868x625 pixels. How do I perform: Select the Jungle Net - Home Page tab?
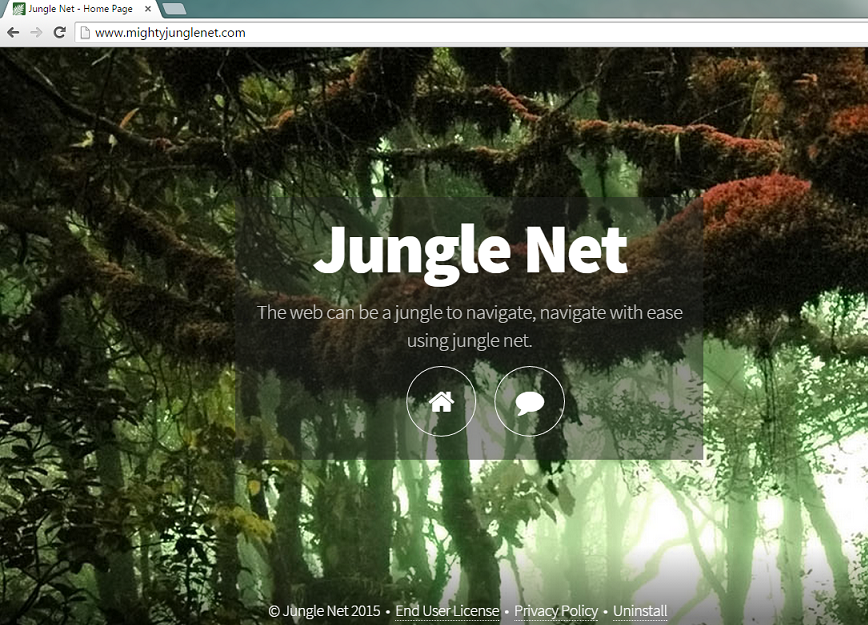(80, 9)
